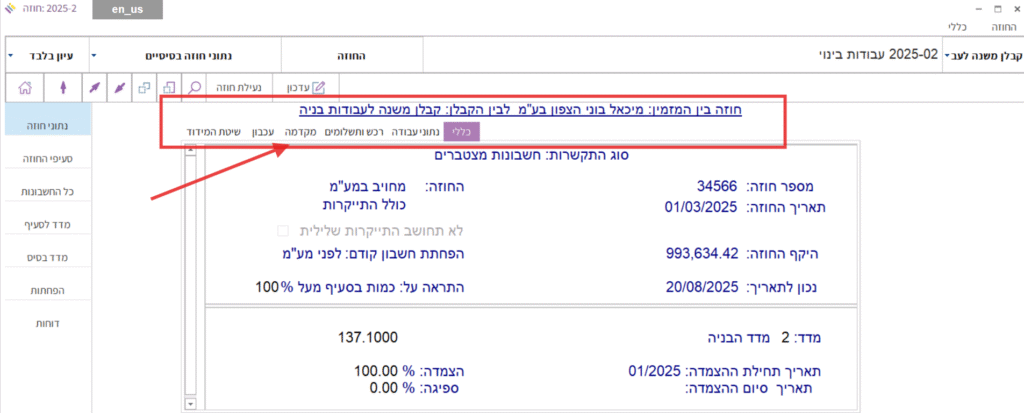Open סעיפי החוזה in the side panel

tap(46, 158)
